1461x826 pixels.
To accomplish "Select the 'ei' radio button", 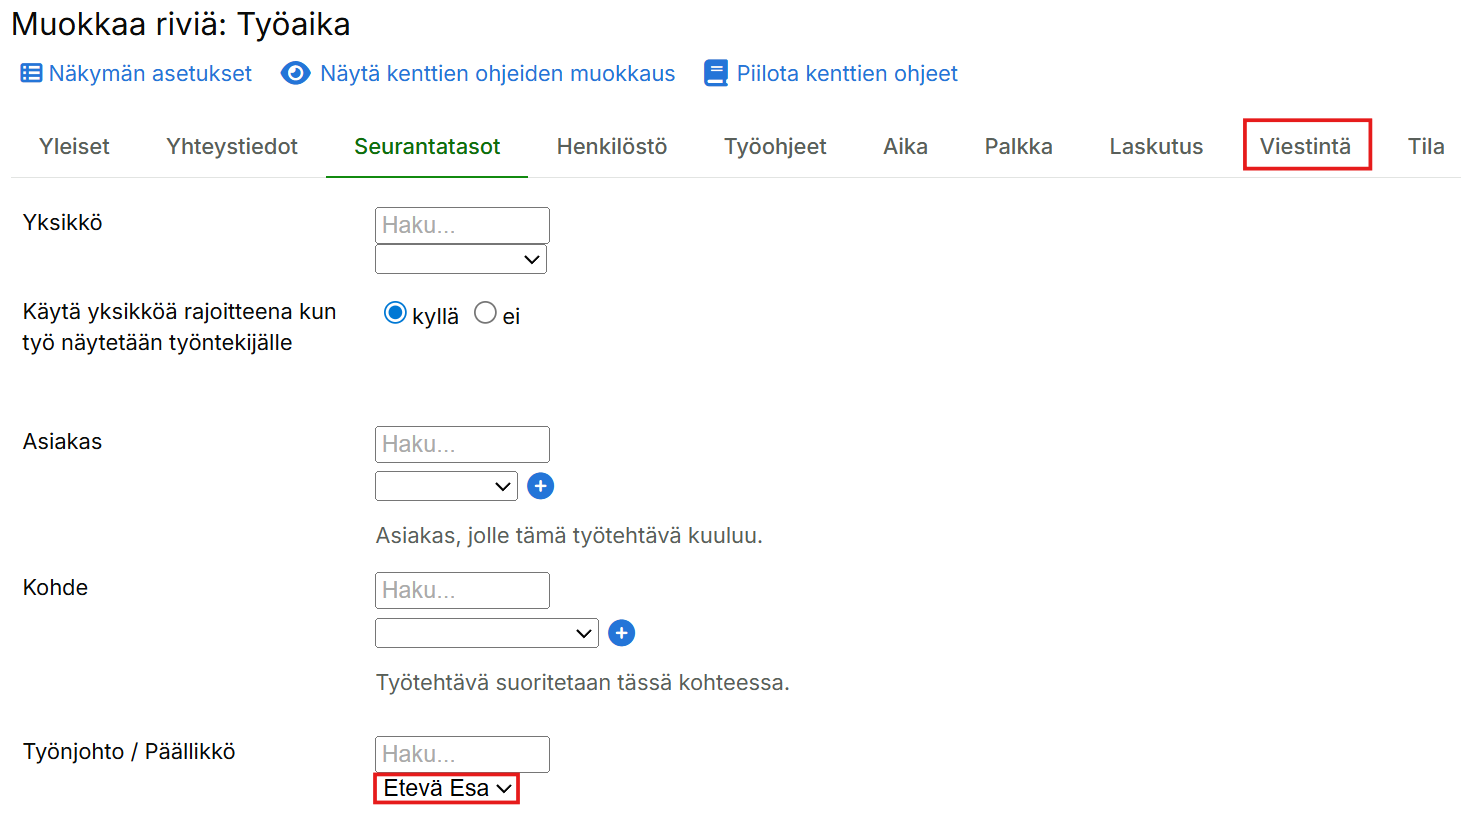I will pos(485,314).
